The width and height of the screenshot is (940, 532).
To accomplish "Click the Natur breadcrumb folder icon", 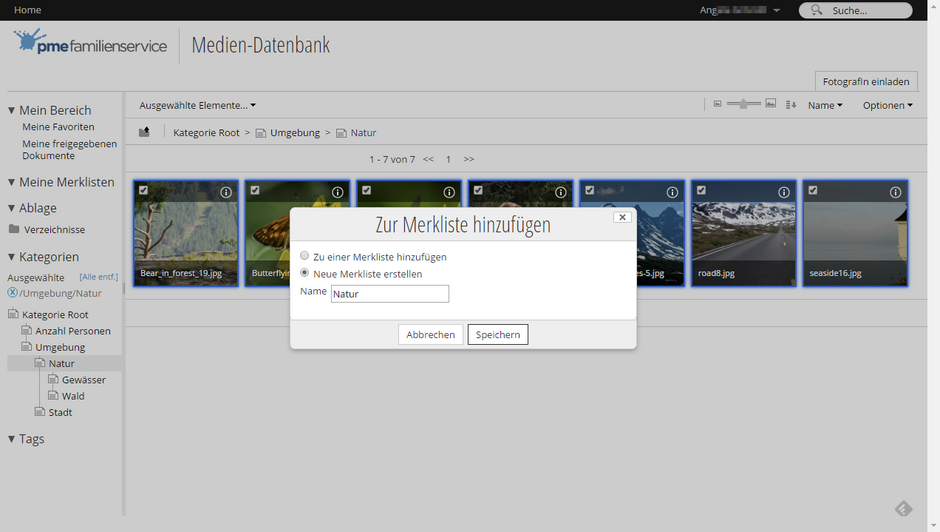I will (x=341, y=133).
